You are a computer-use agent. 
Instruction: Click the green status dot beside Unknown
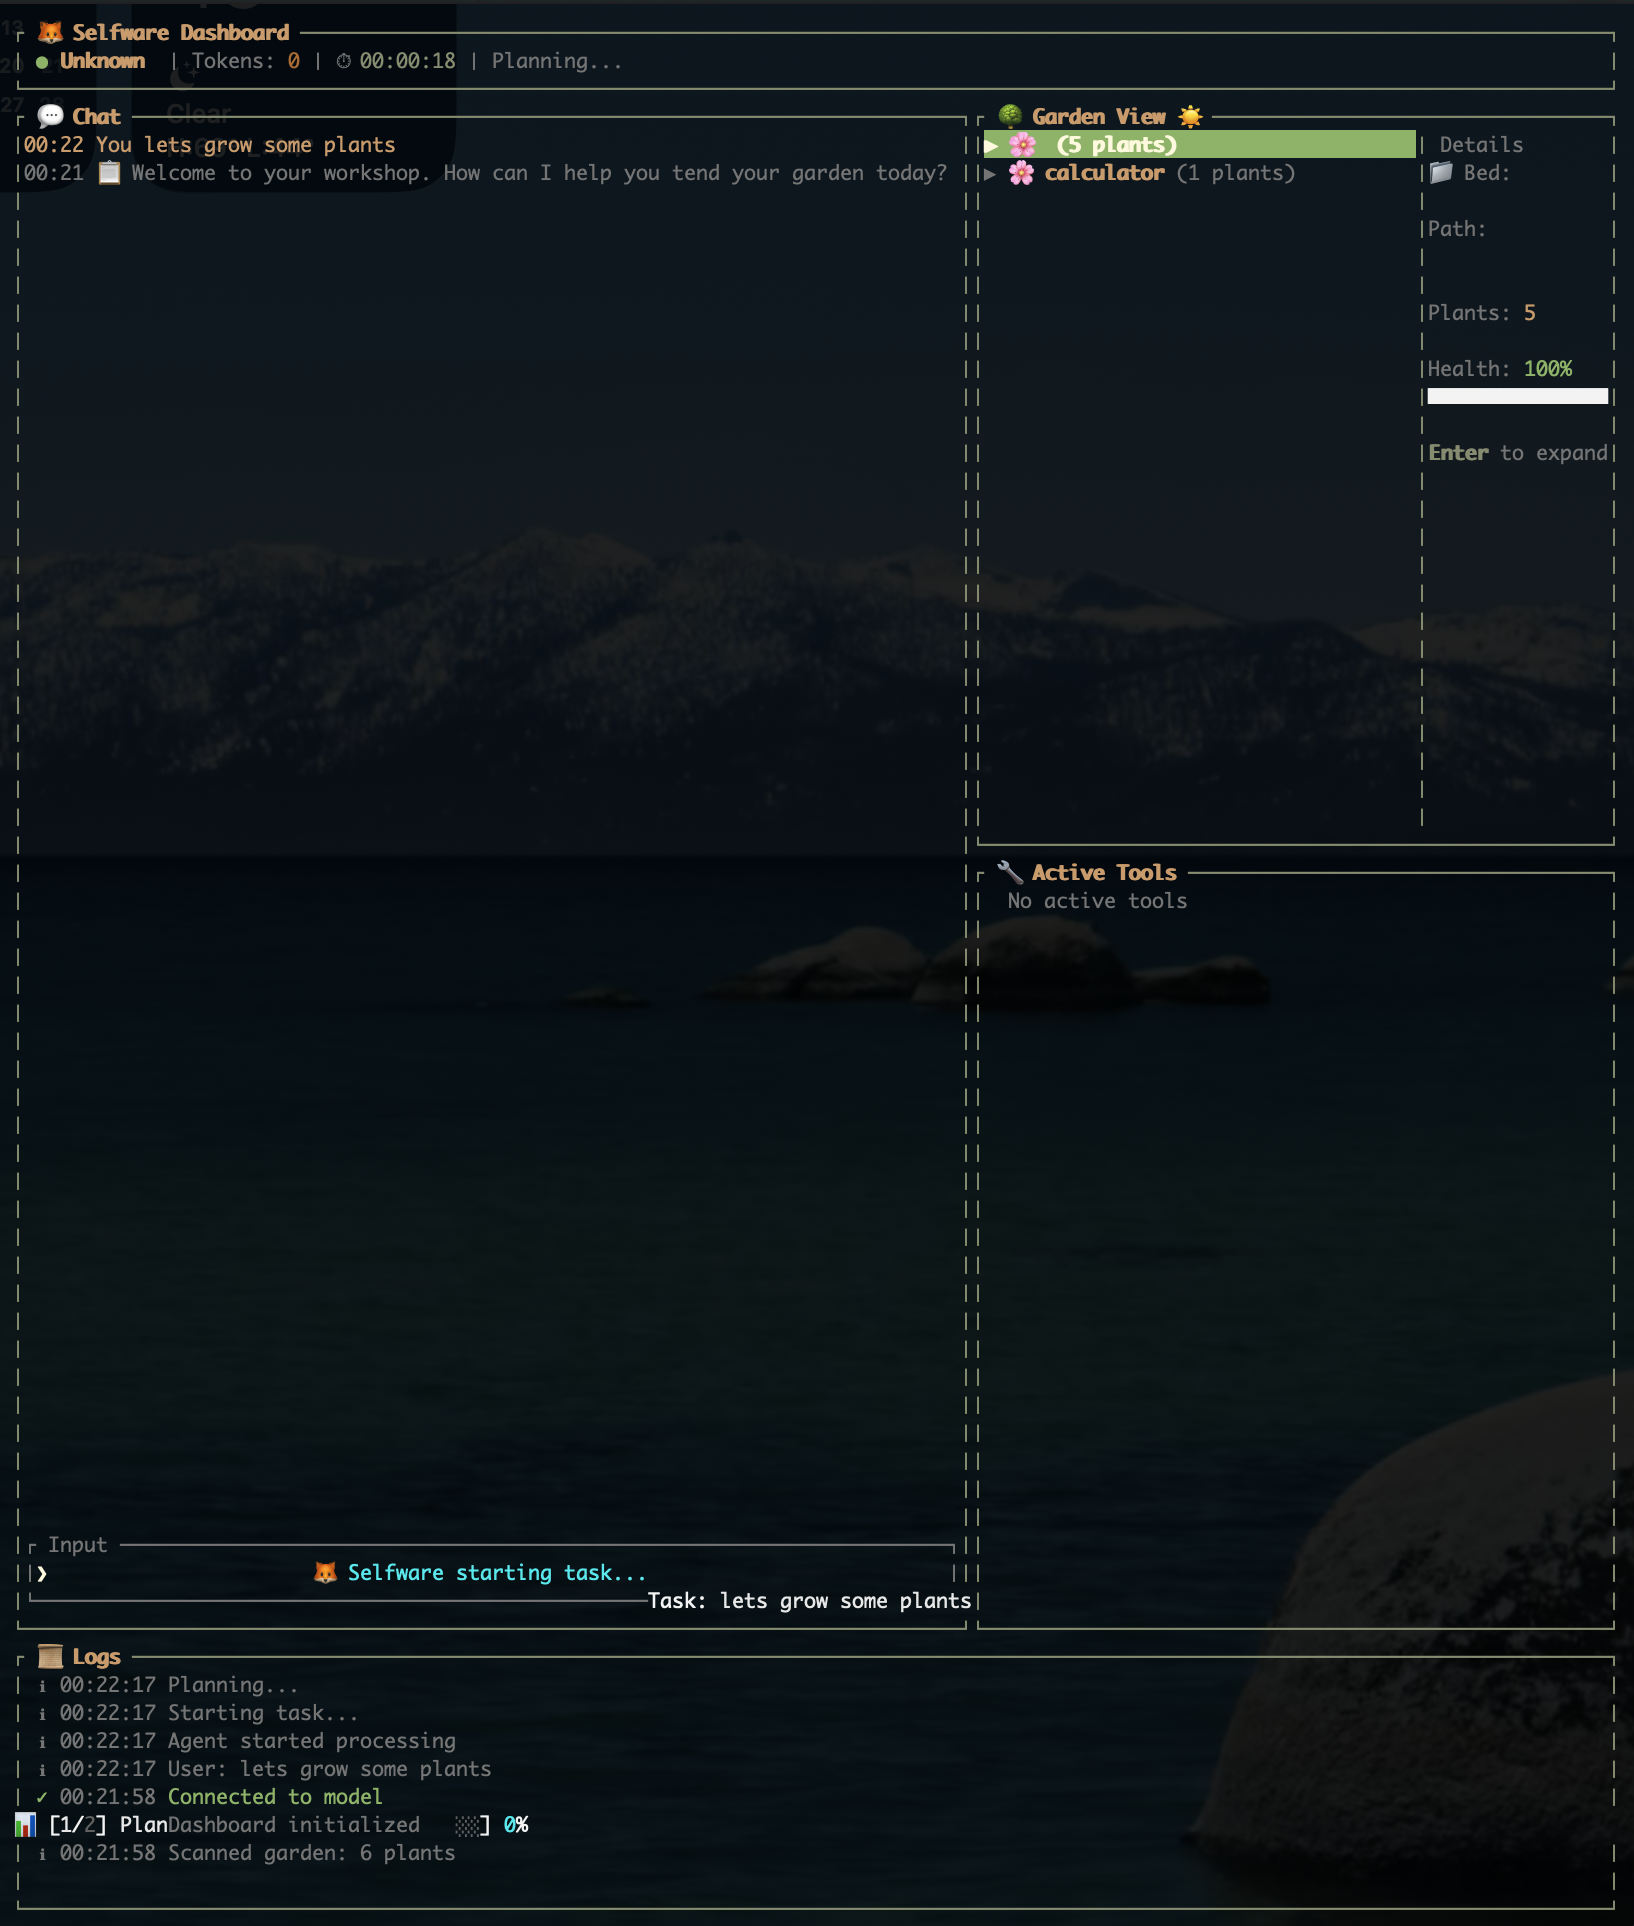point(42,61)
